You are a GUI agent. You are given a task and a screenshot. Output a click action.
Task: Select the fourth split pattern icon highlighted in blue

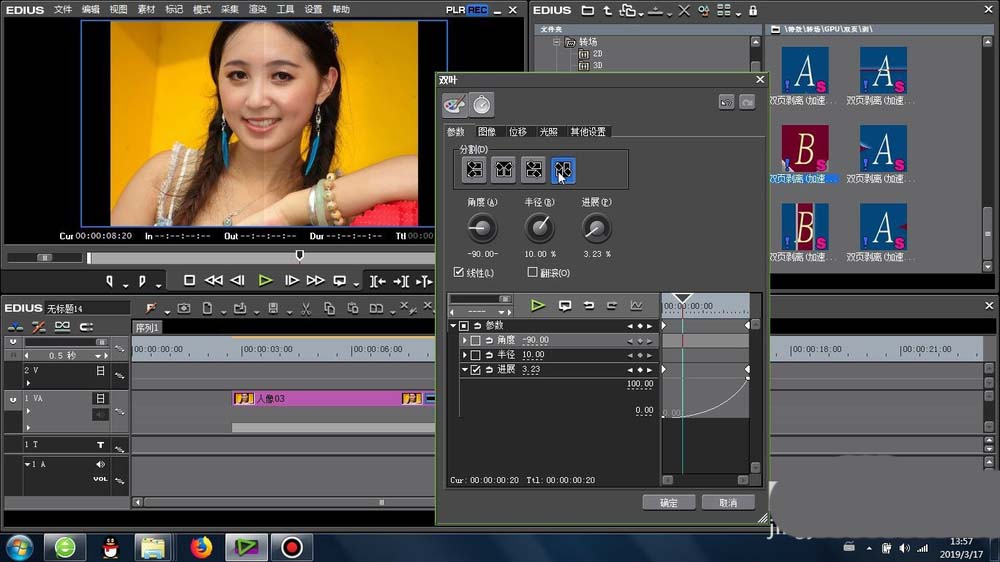562,170
